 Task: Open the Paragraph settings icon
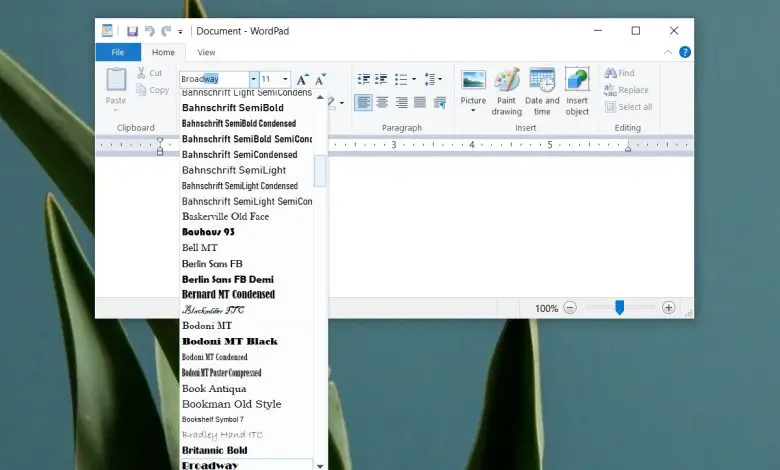440,102
